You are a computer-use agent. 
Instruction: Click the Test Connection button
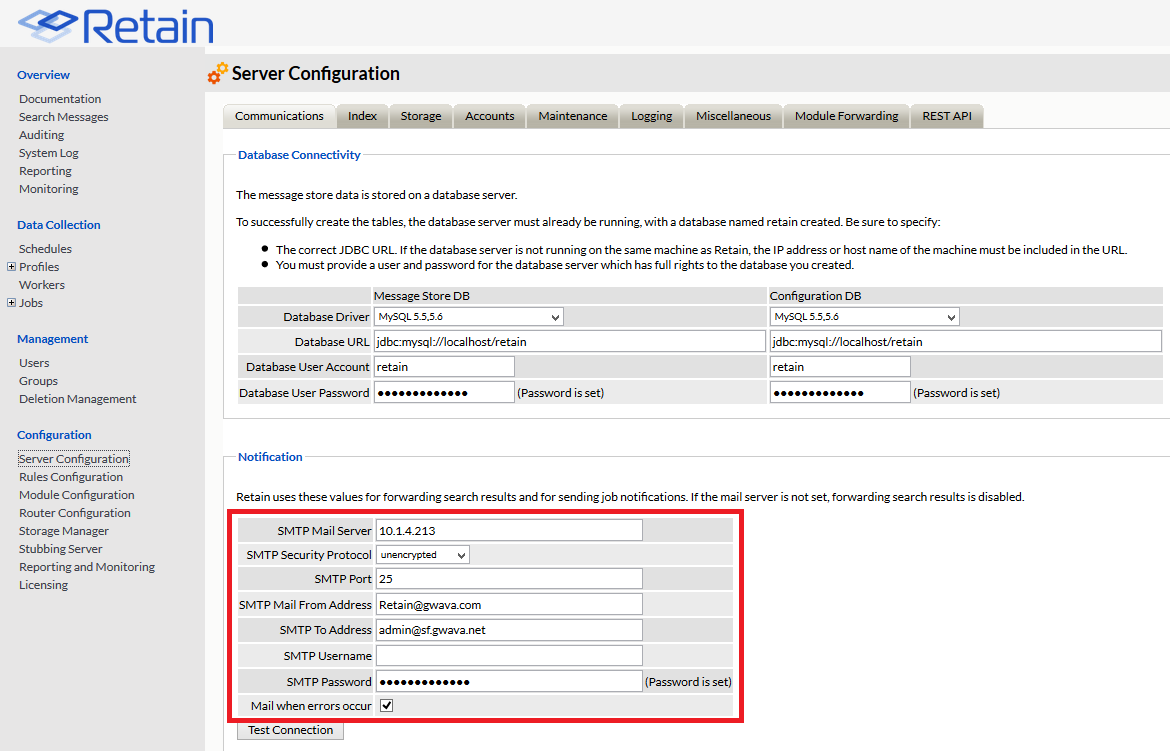(290, 730)
